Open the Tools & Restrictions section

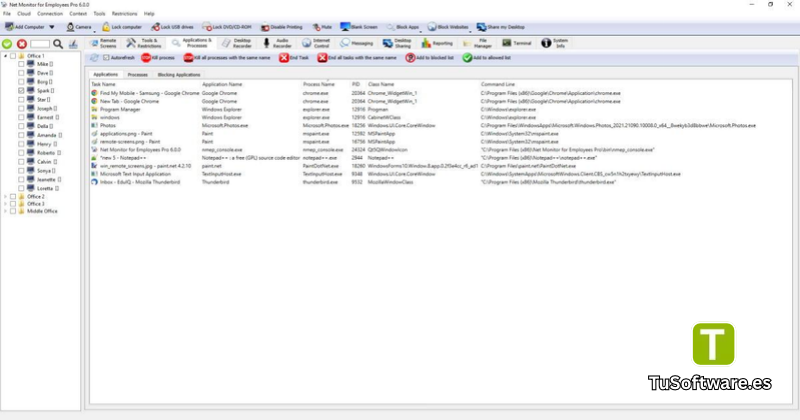pos(144,43)
